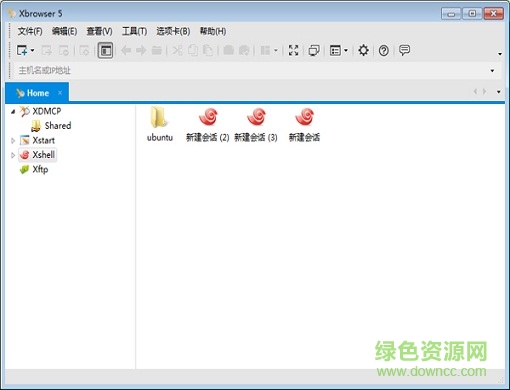Click the first grayed printer-like icon

click(x=228, y=51)
